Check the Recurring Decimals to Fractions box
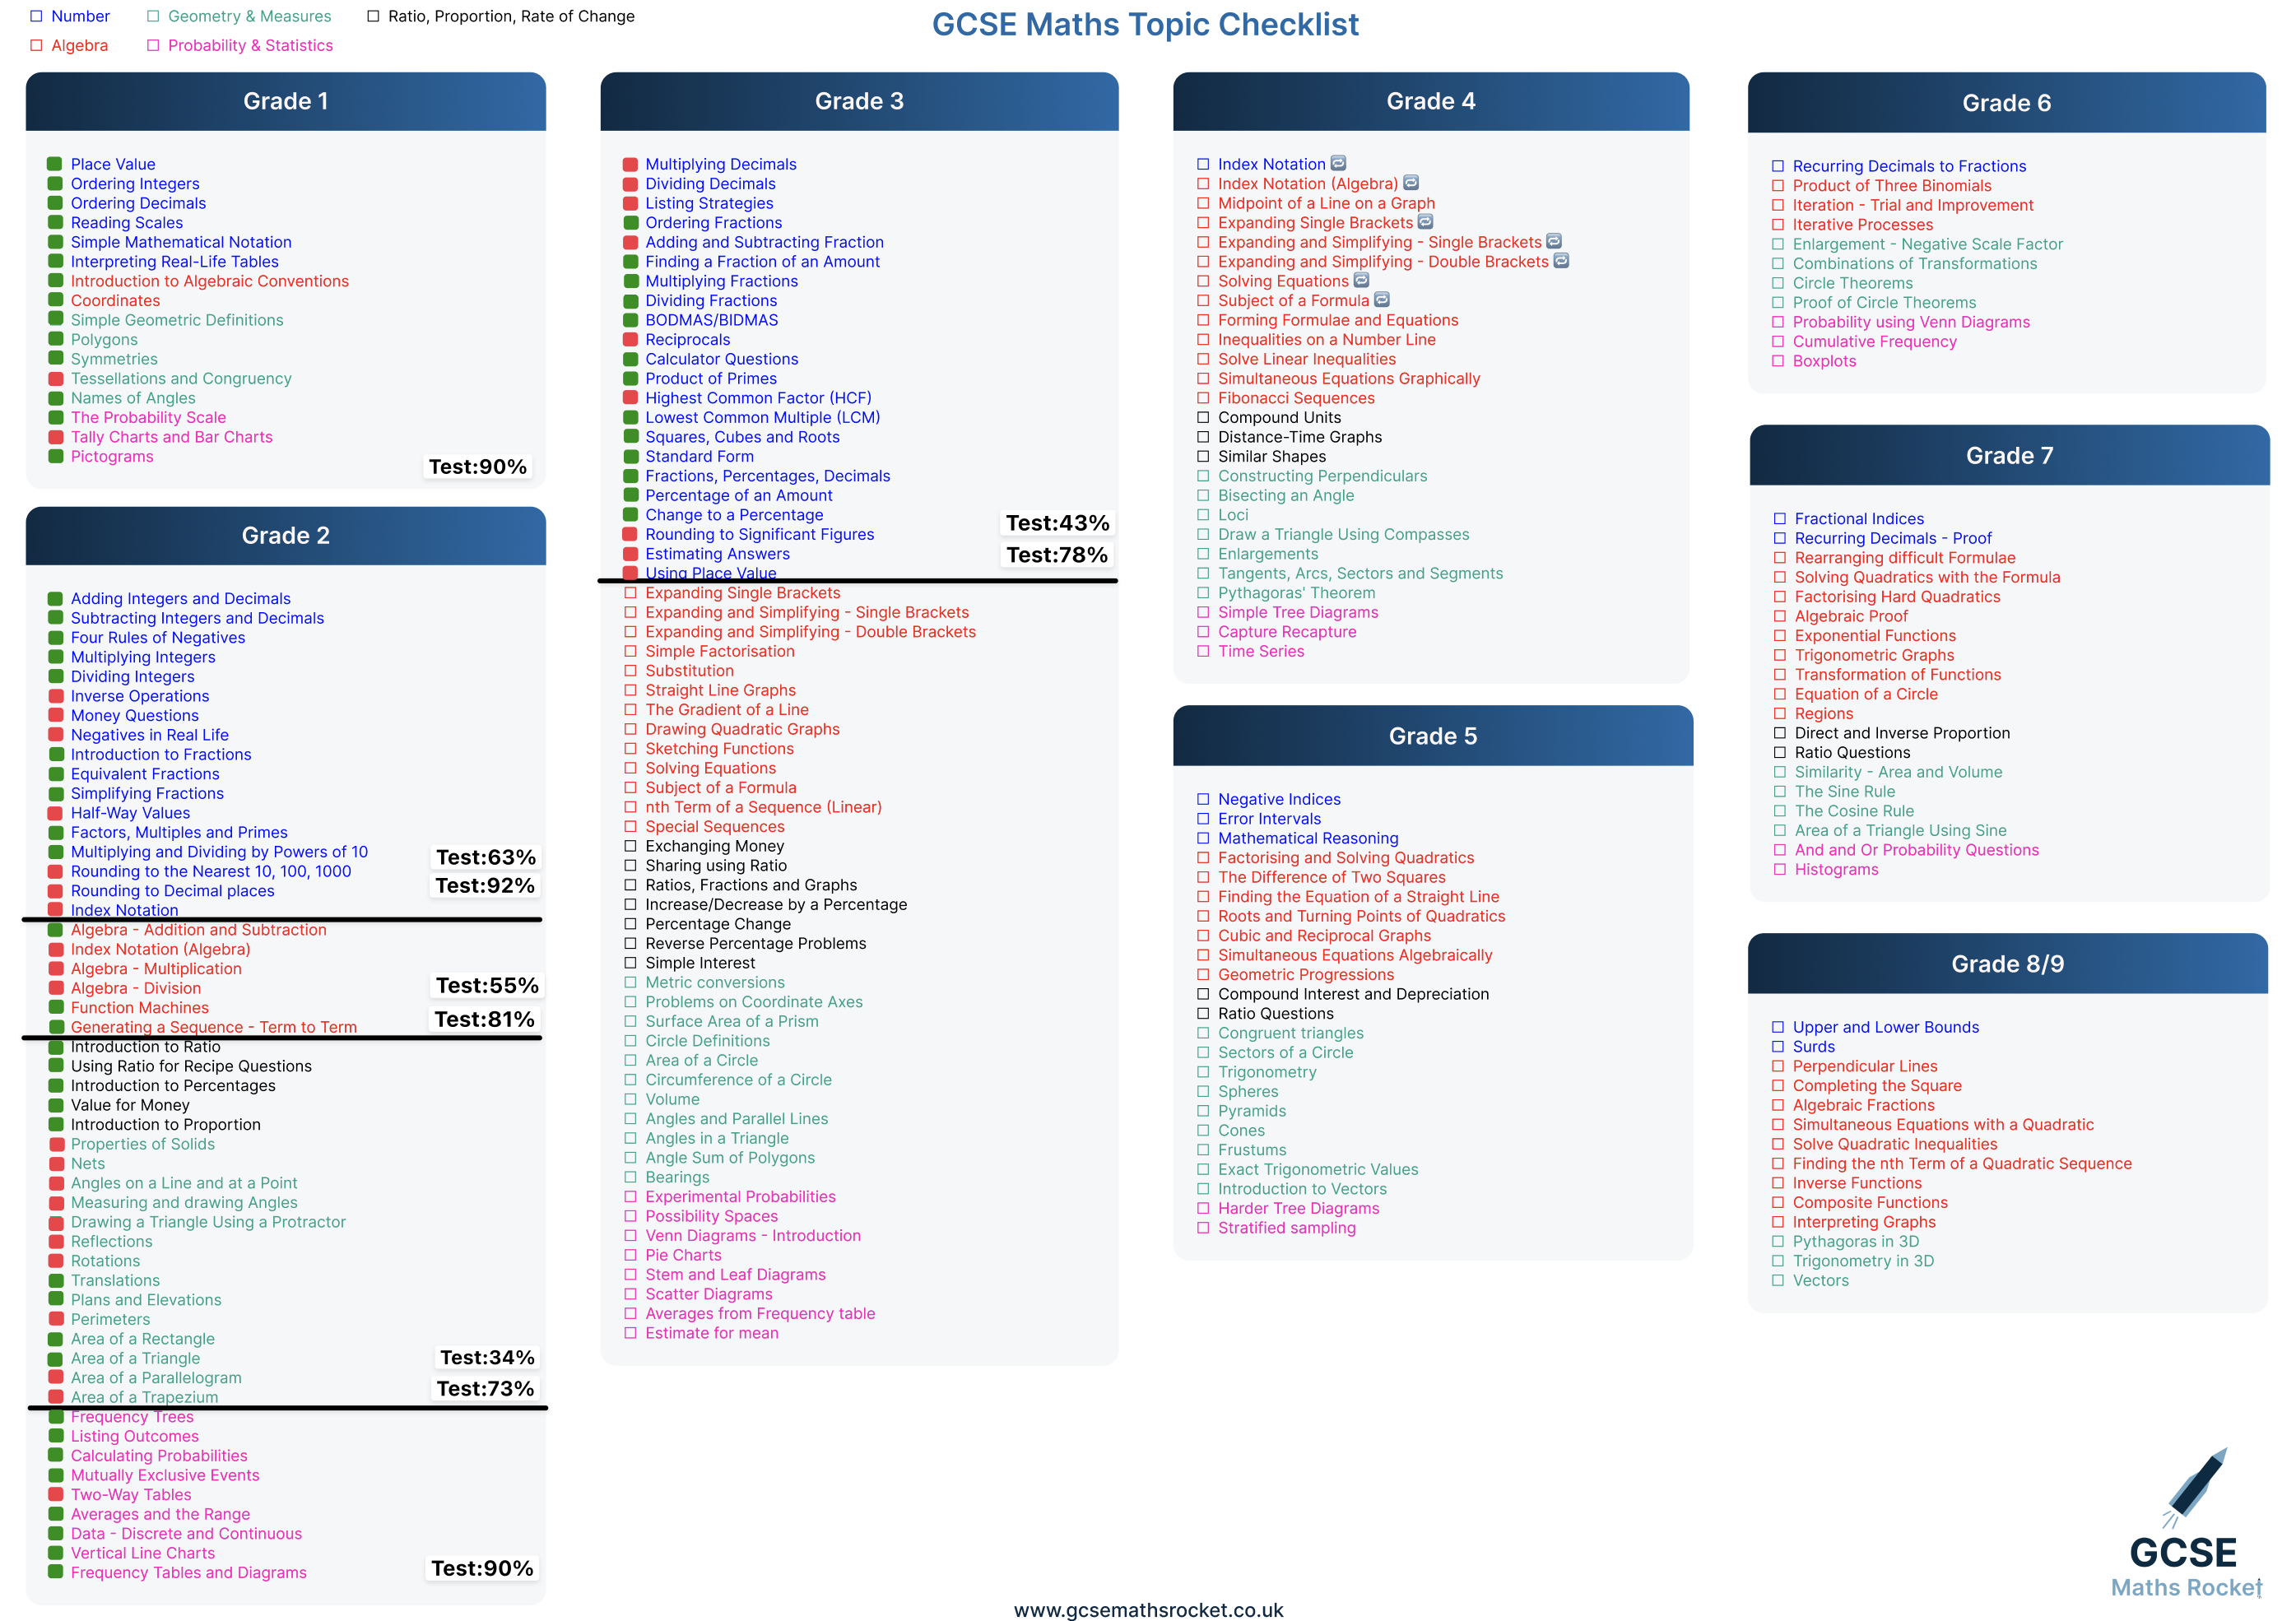Viewport: 2296px width, 1621px height. point(1778,166)
